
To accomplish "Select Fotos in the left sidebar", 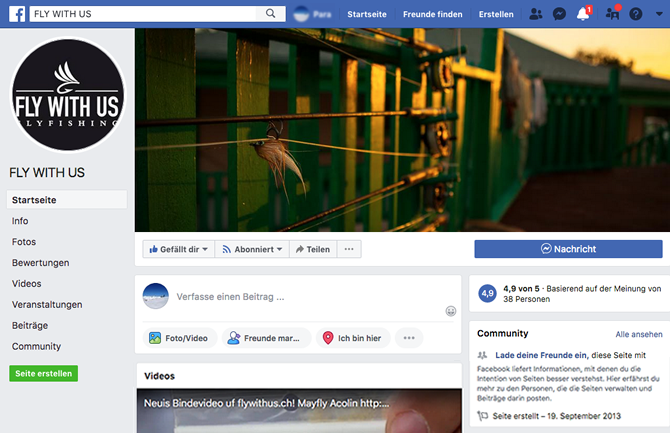I will coord(24,242).
